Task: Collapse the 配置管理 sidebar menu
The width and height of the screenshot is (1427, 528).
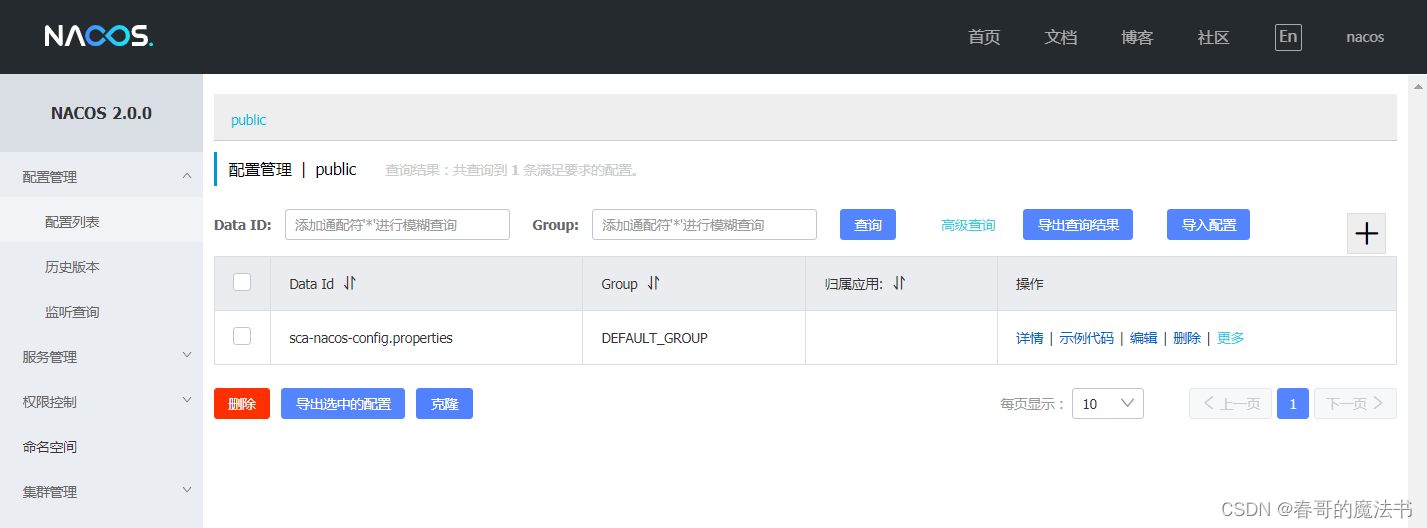Action: [101, 177]
